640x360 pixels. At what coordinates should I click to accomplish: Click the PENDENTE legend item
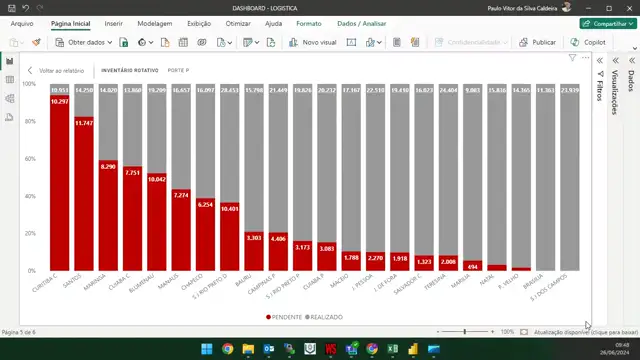pos(284,317)
